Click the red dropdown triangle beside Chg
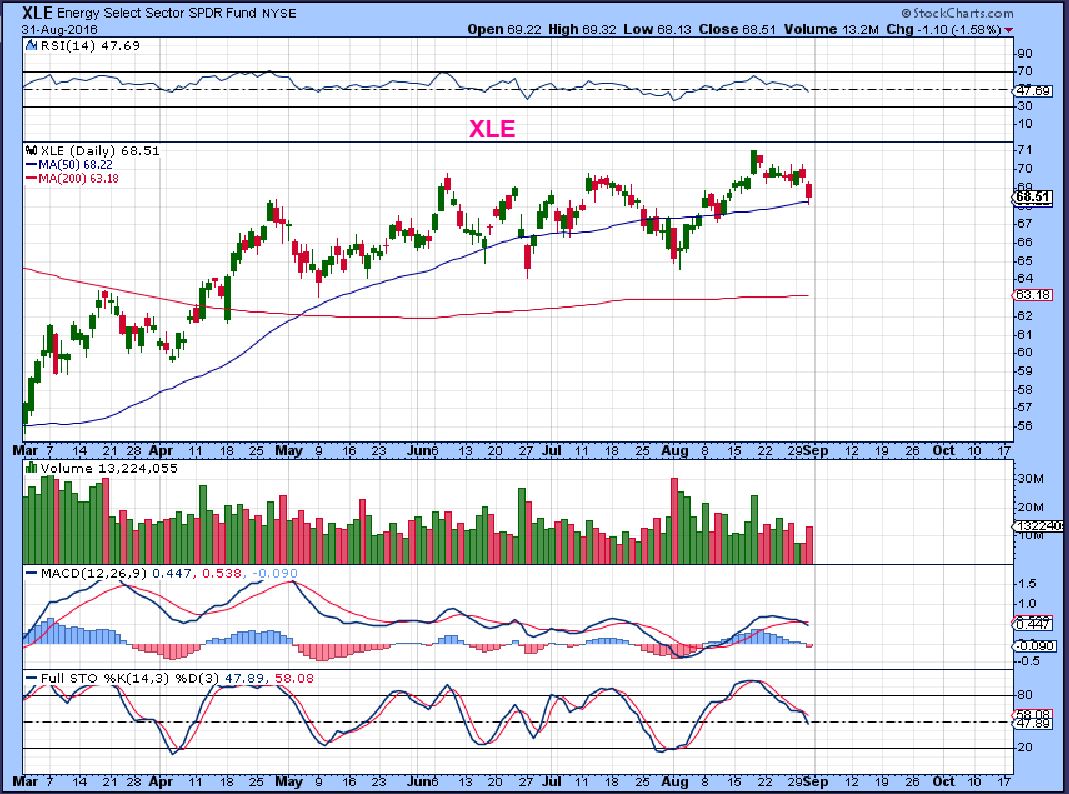 pyautogui.click(x=1008, y=31)
